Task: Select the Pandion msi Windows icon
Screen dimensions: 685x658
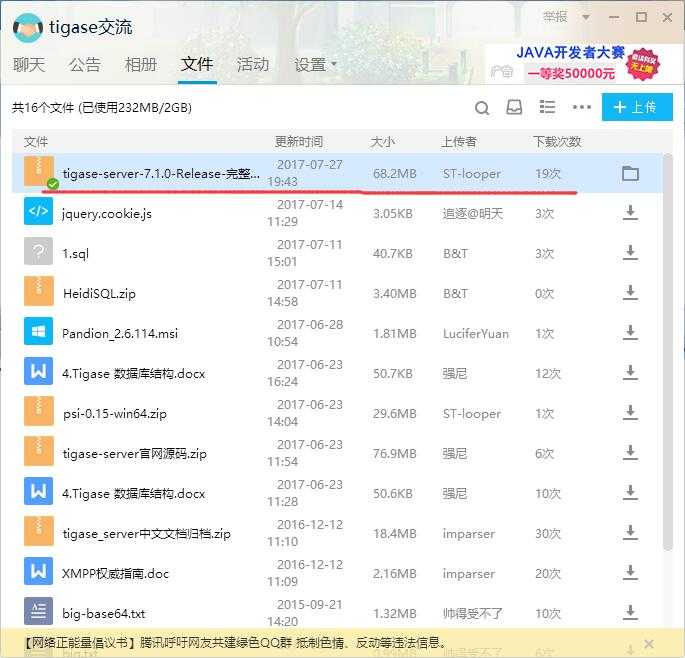Action: coord(38,331)
